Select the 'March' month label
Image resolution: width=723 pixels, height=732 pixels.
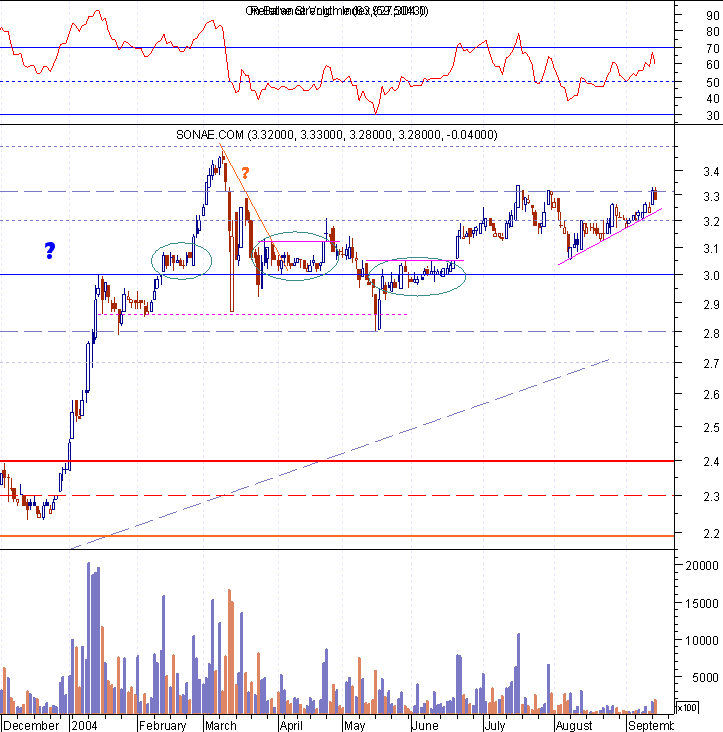pos(221,725)
